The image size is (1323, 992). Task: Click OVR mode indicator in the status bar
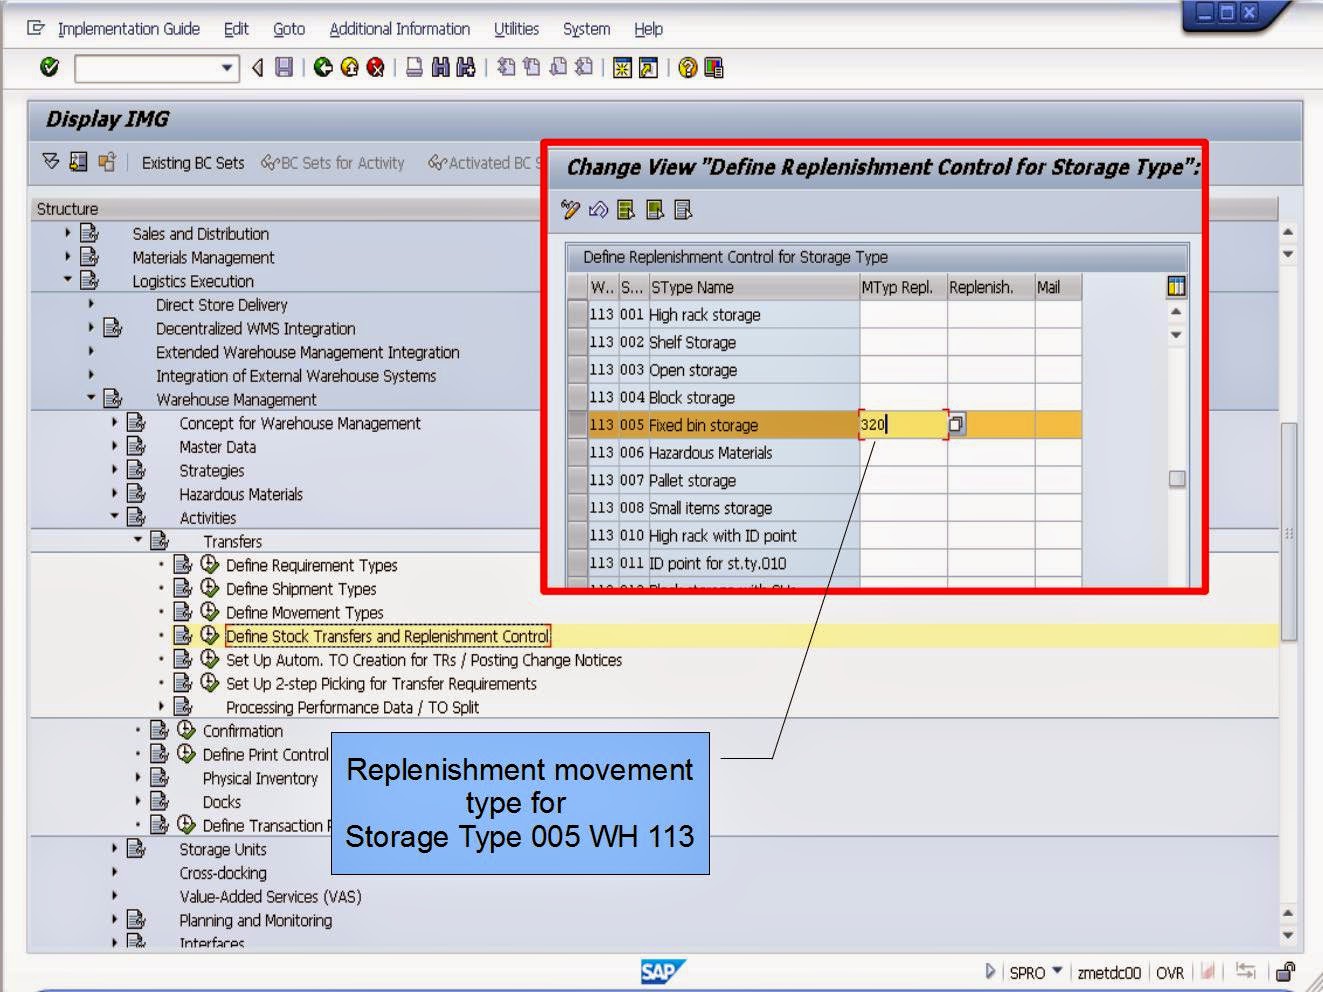(1170, 972)
